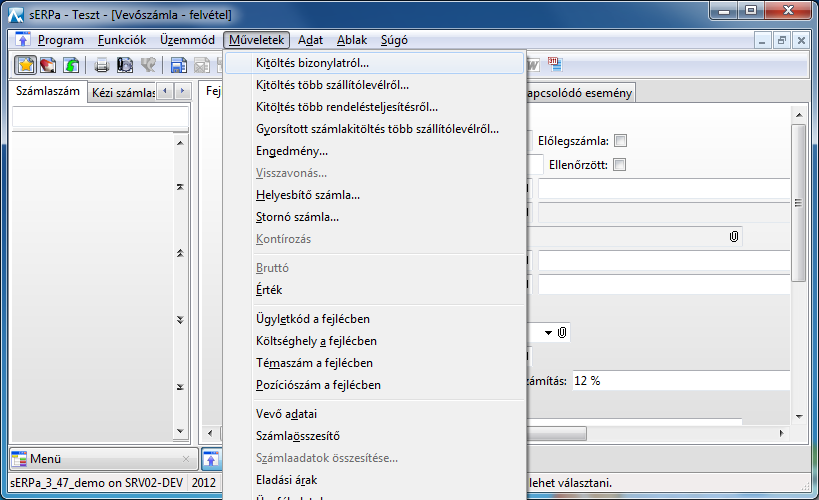Click the sERPa logo in the title bar

pos(16,15)
